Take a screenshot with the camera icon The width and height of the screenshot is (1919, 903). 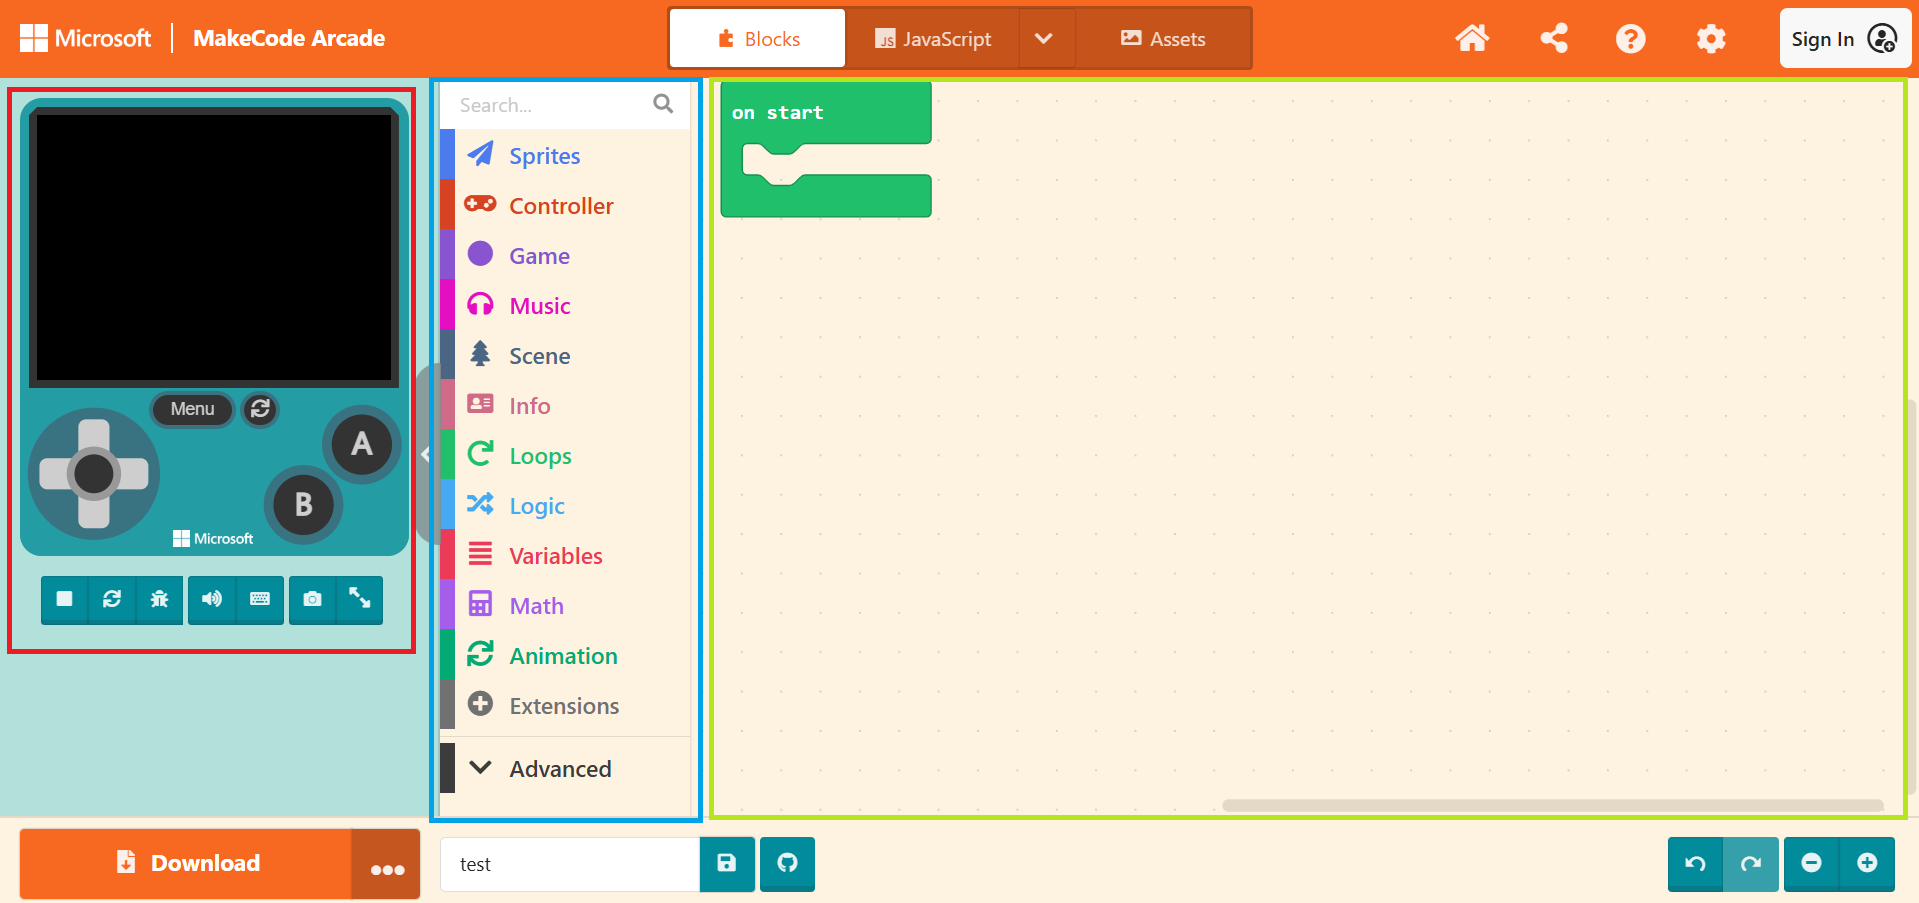tap(312, 599)
